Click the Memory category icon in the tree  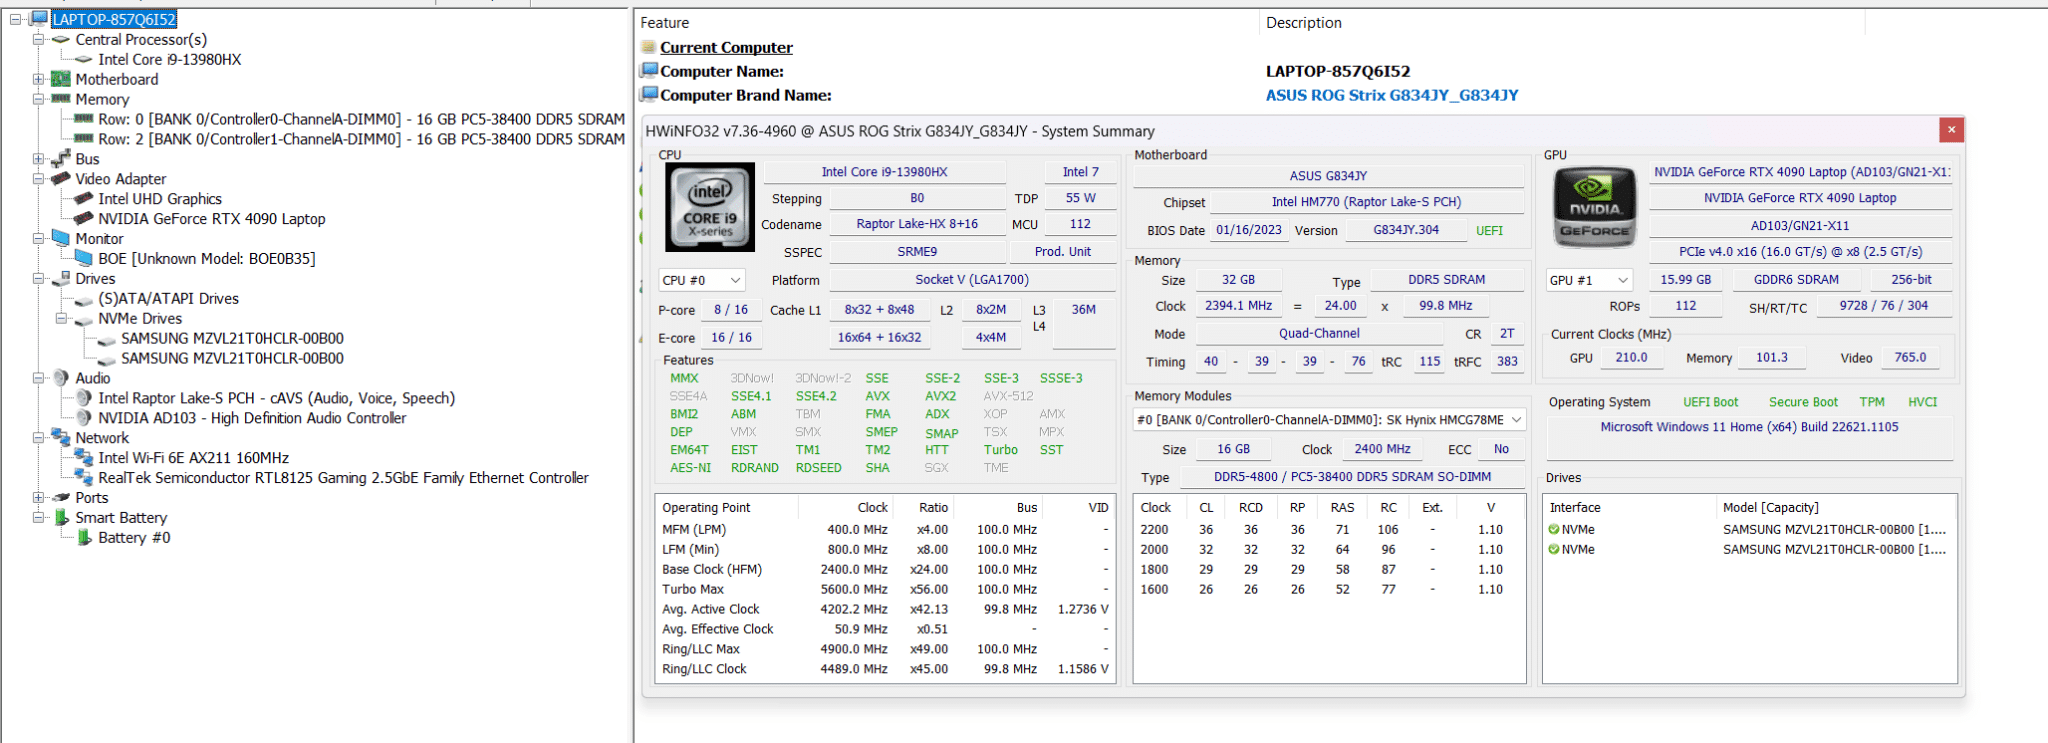61,99
